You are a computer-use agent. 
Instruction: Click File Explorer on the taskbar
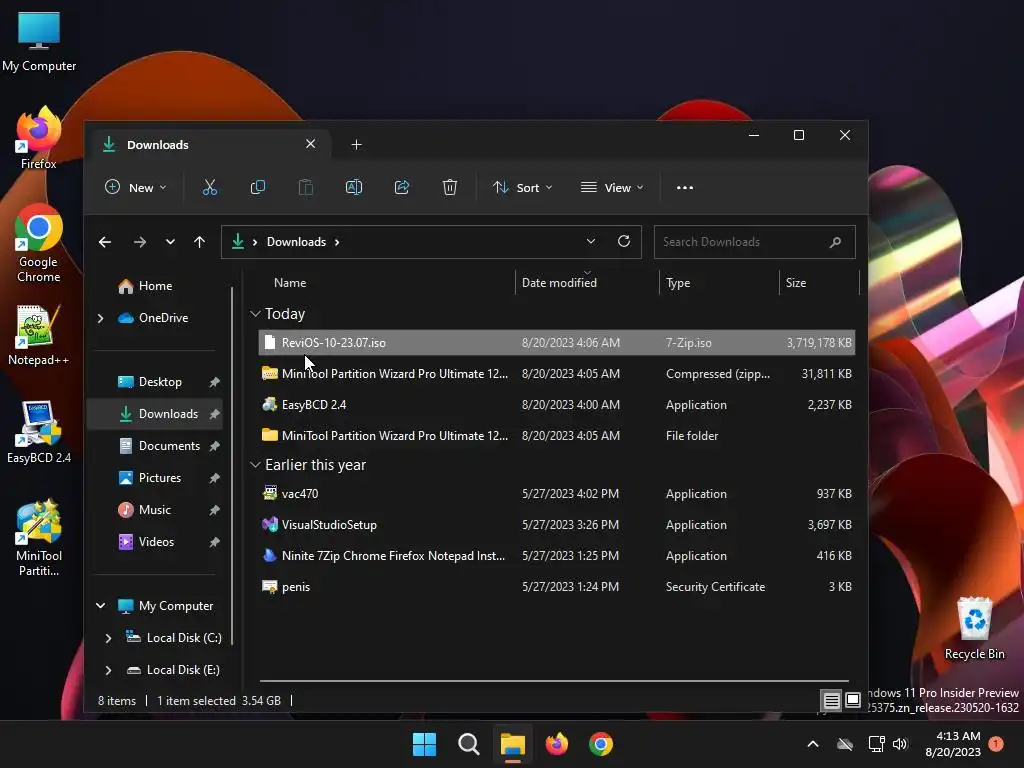tap(513, 744)
